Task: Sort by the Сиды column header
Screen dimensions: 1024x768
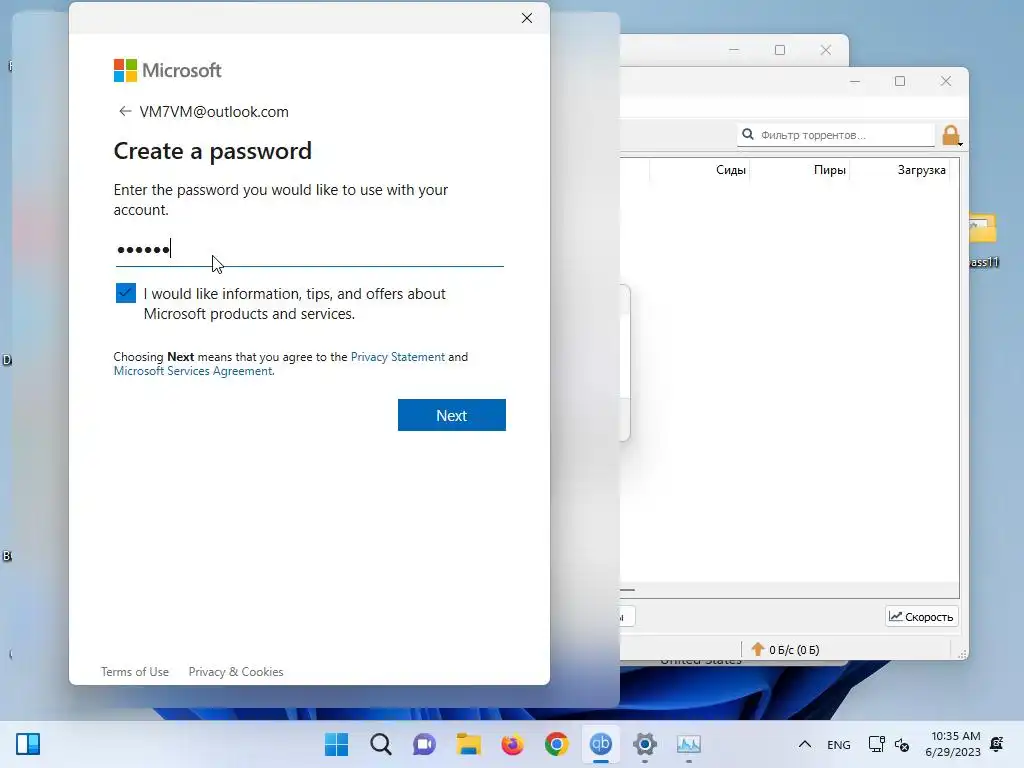Action: 730,170
